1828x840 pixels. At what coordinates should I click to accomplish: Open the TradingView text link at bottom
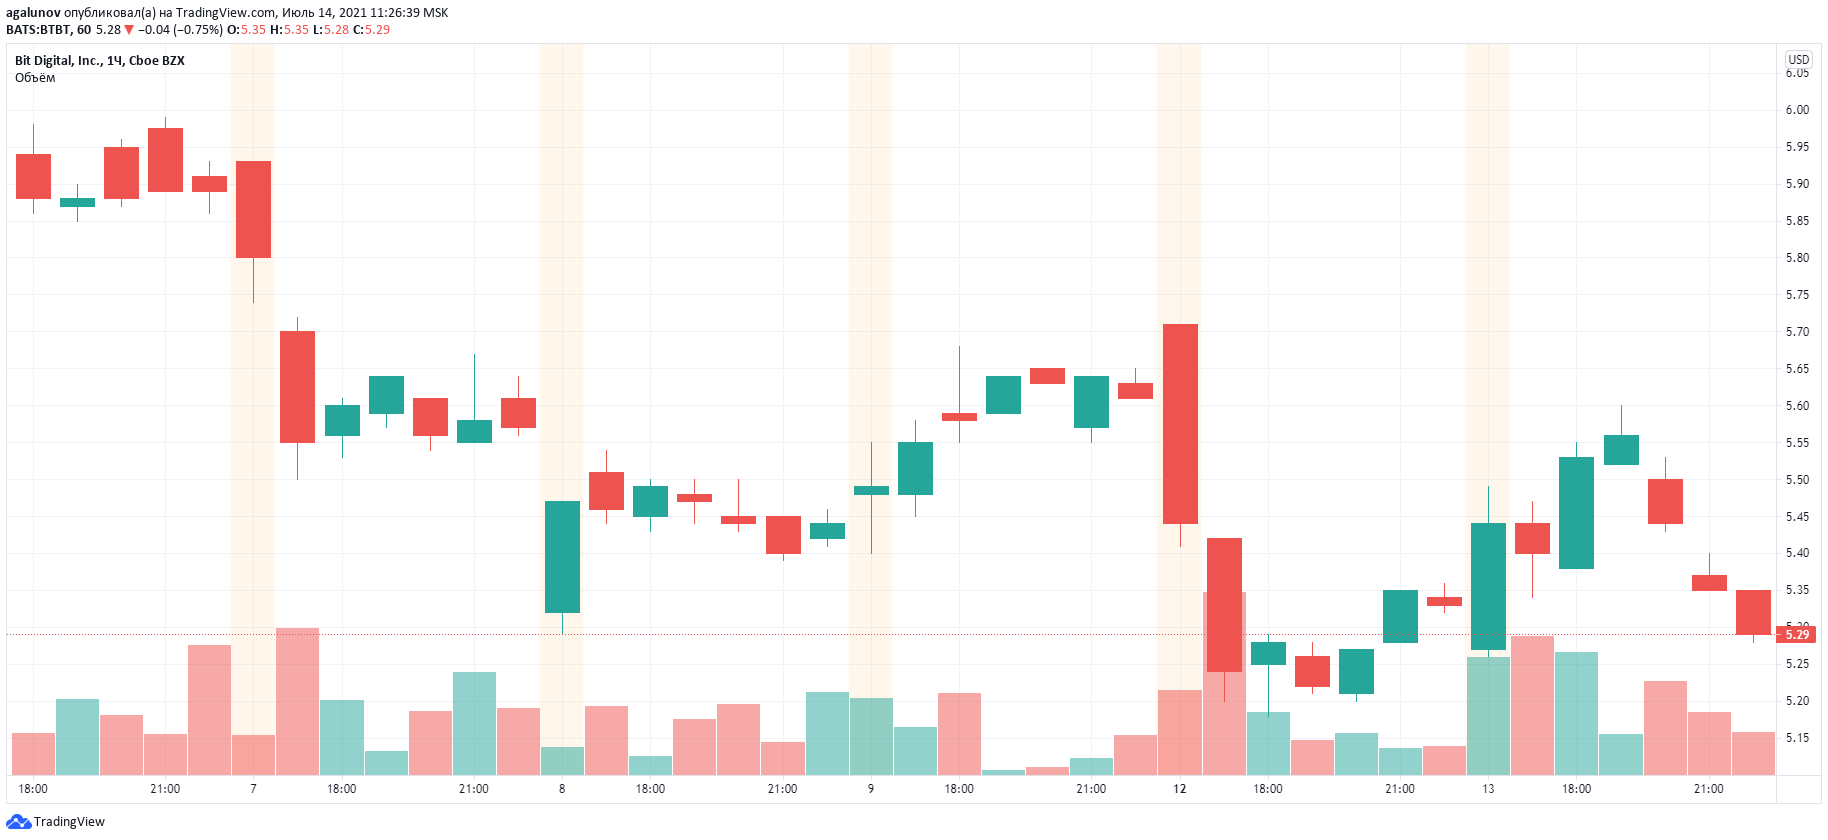[x=69, y=822]
